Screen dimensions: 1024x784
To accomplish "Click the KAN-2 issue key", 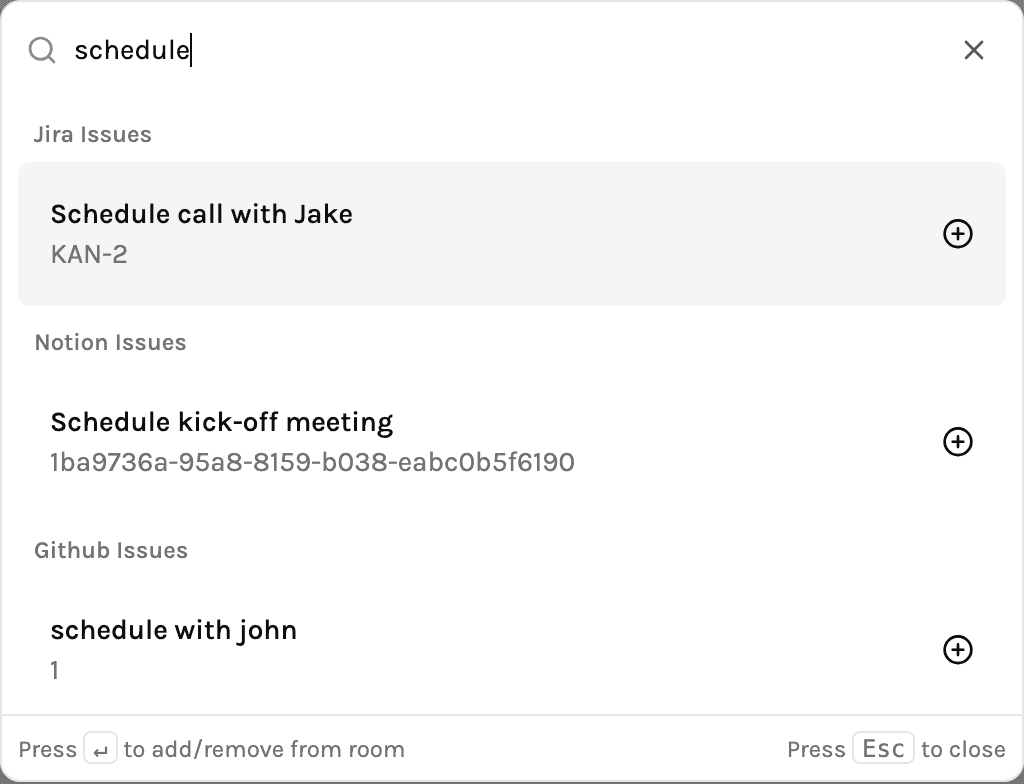I will (x=89, y=255).
